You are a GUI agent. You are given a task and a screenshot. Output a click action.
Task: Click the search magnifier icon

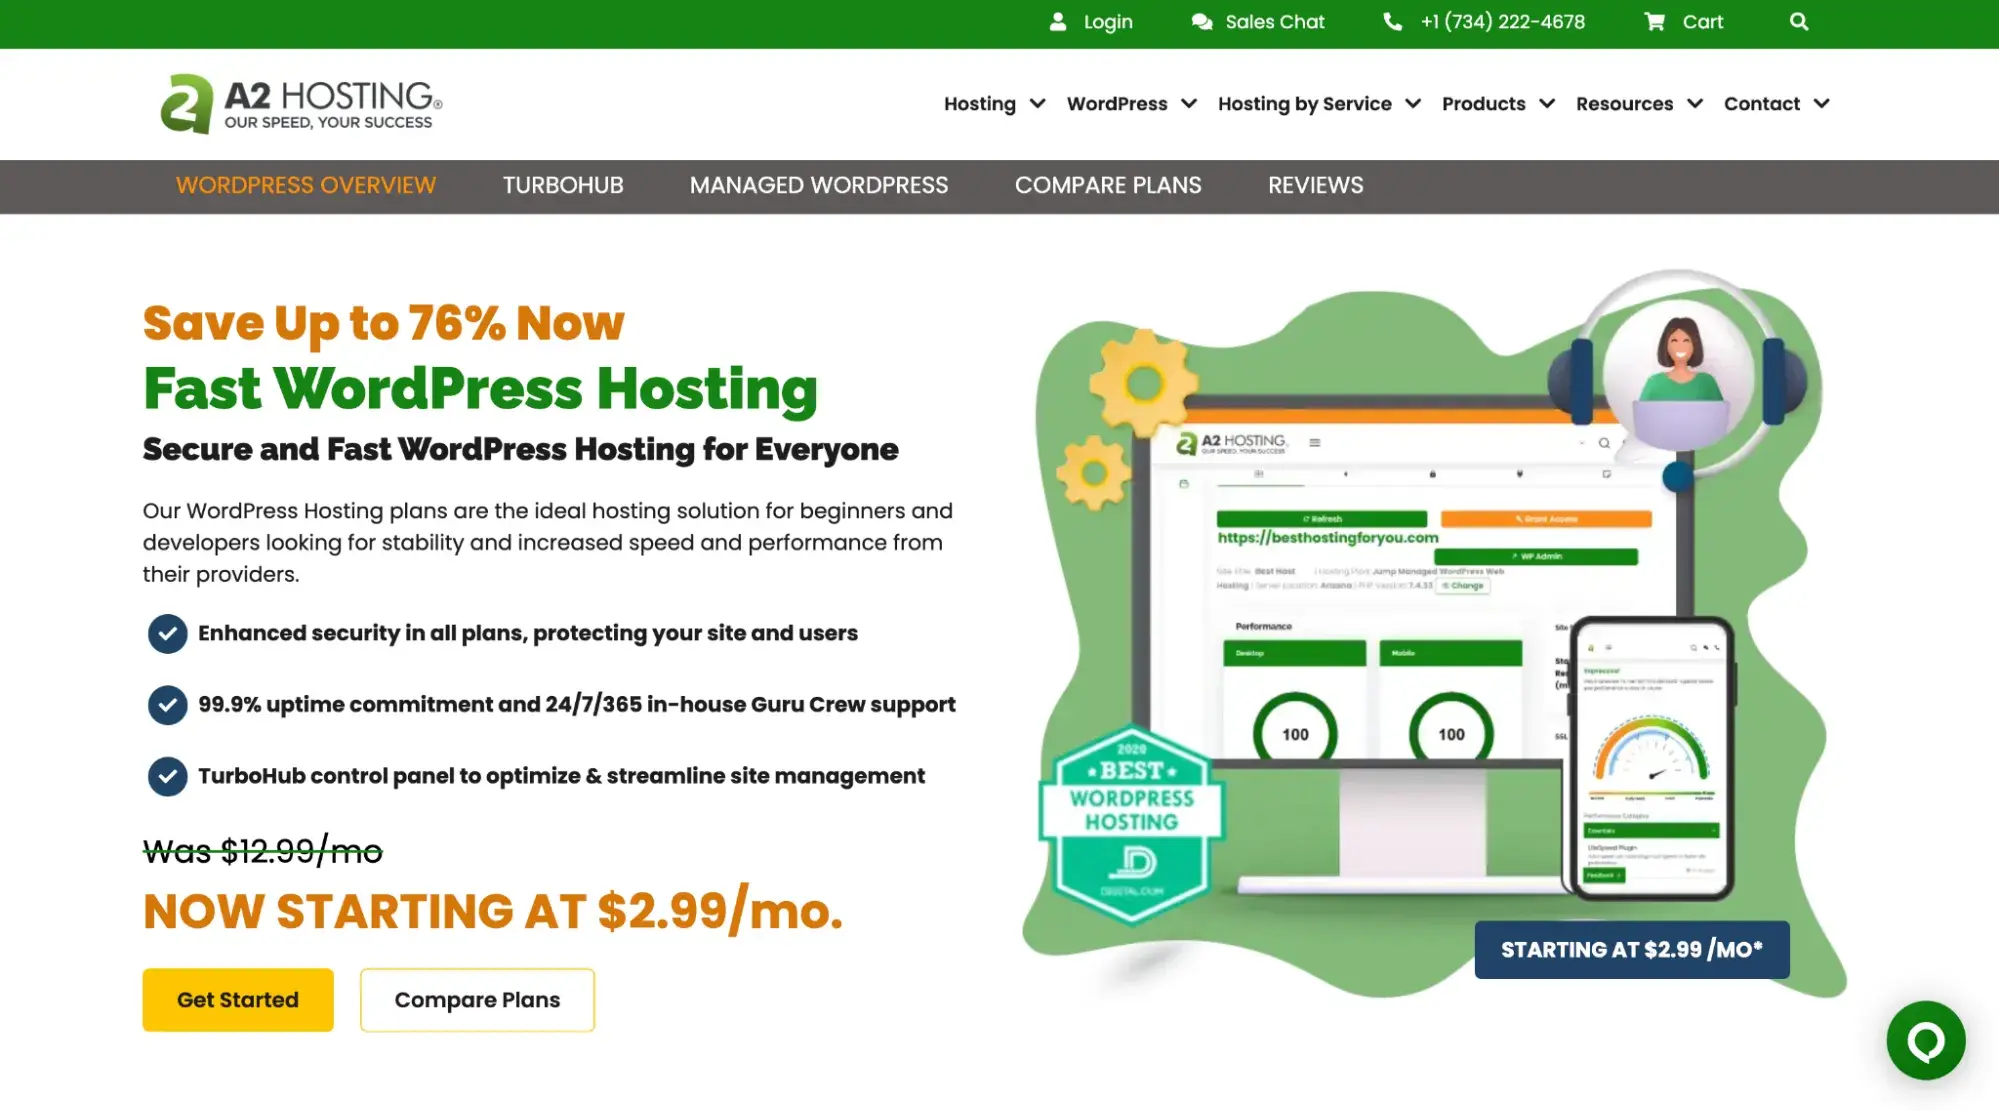coord(1799,22)
